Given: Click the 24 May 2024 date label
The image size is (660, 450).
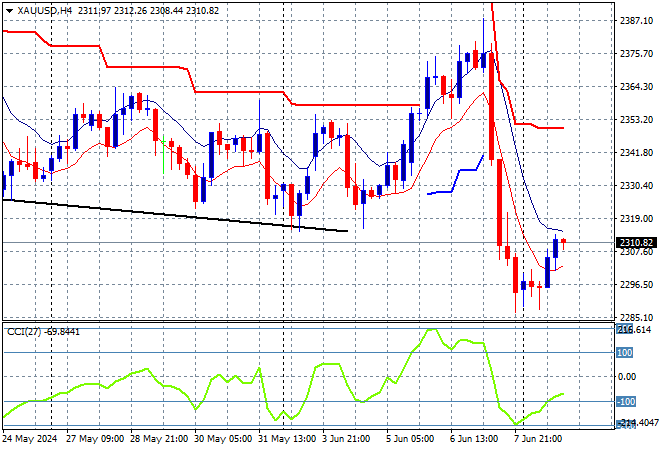Looking at the screenshot, I should (x=30, y=439).
